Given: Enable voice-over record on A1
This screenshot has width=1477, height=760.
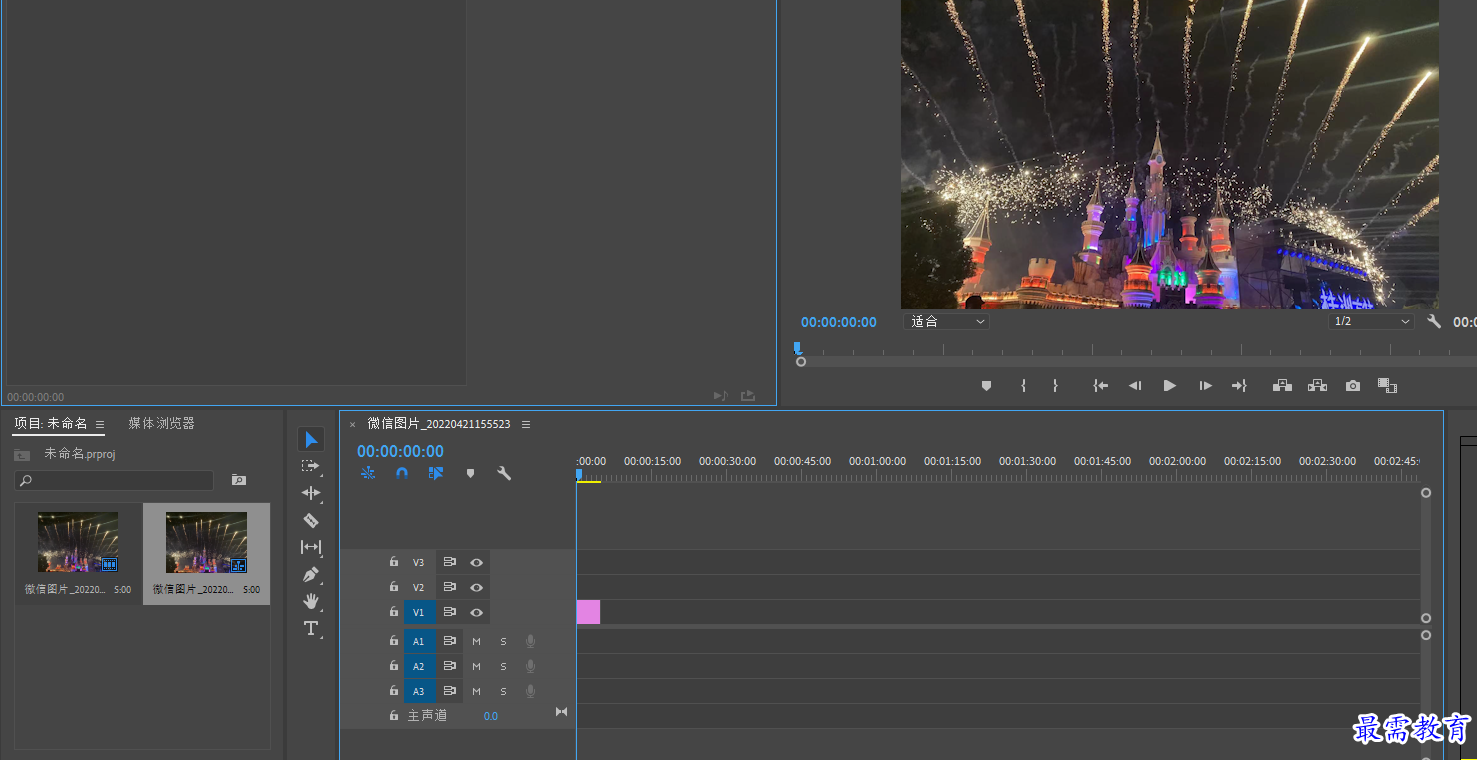Looking at the screenshot, I should click(x=531, y=642).
